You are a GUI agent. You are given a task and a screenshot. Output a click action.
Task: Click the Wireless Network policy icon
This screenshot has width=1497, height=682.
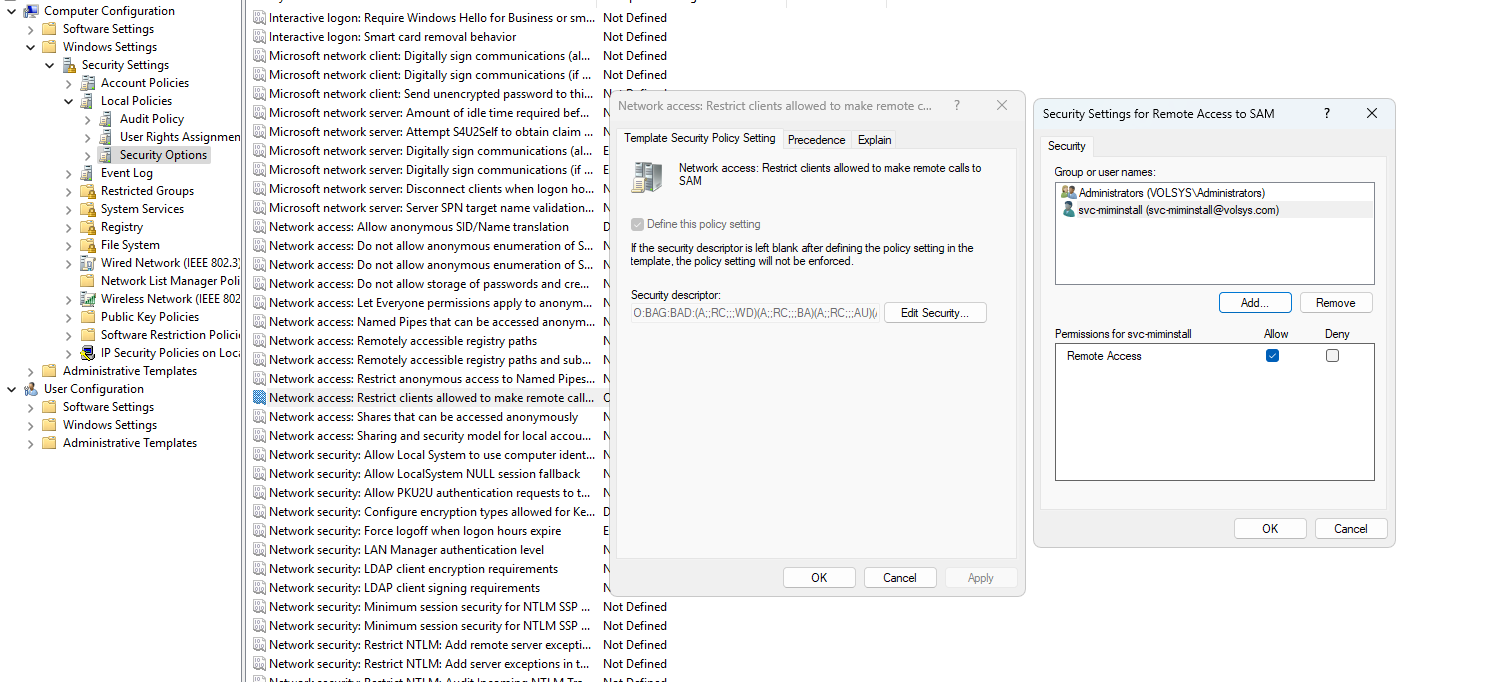[x=88, y=299]
